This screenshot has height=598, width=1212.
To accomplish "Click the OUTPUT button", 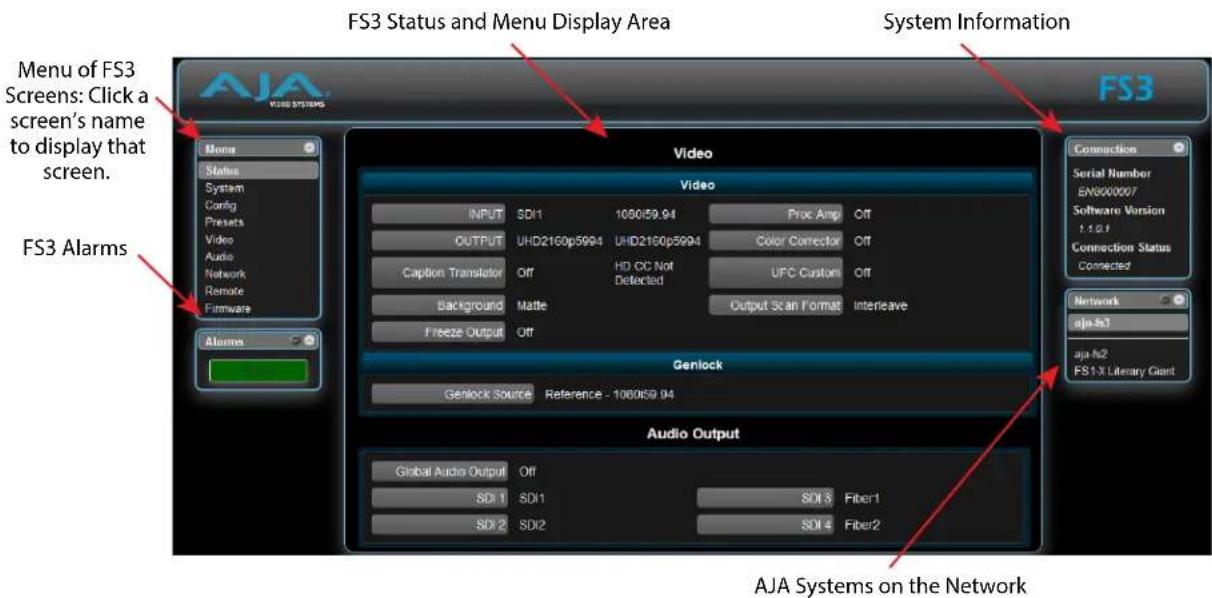I will point(439,241).
